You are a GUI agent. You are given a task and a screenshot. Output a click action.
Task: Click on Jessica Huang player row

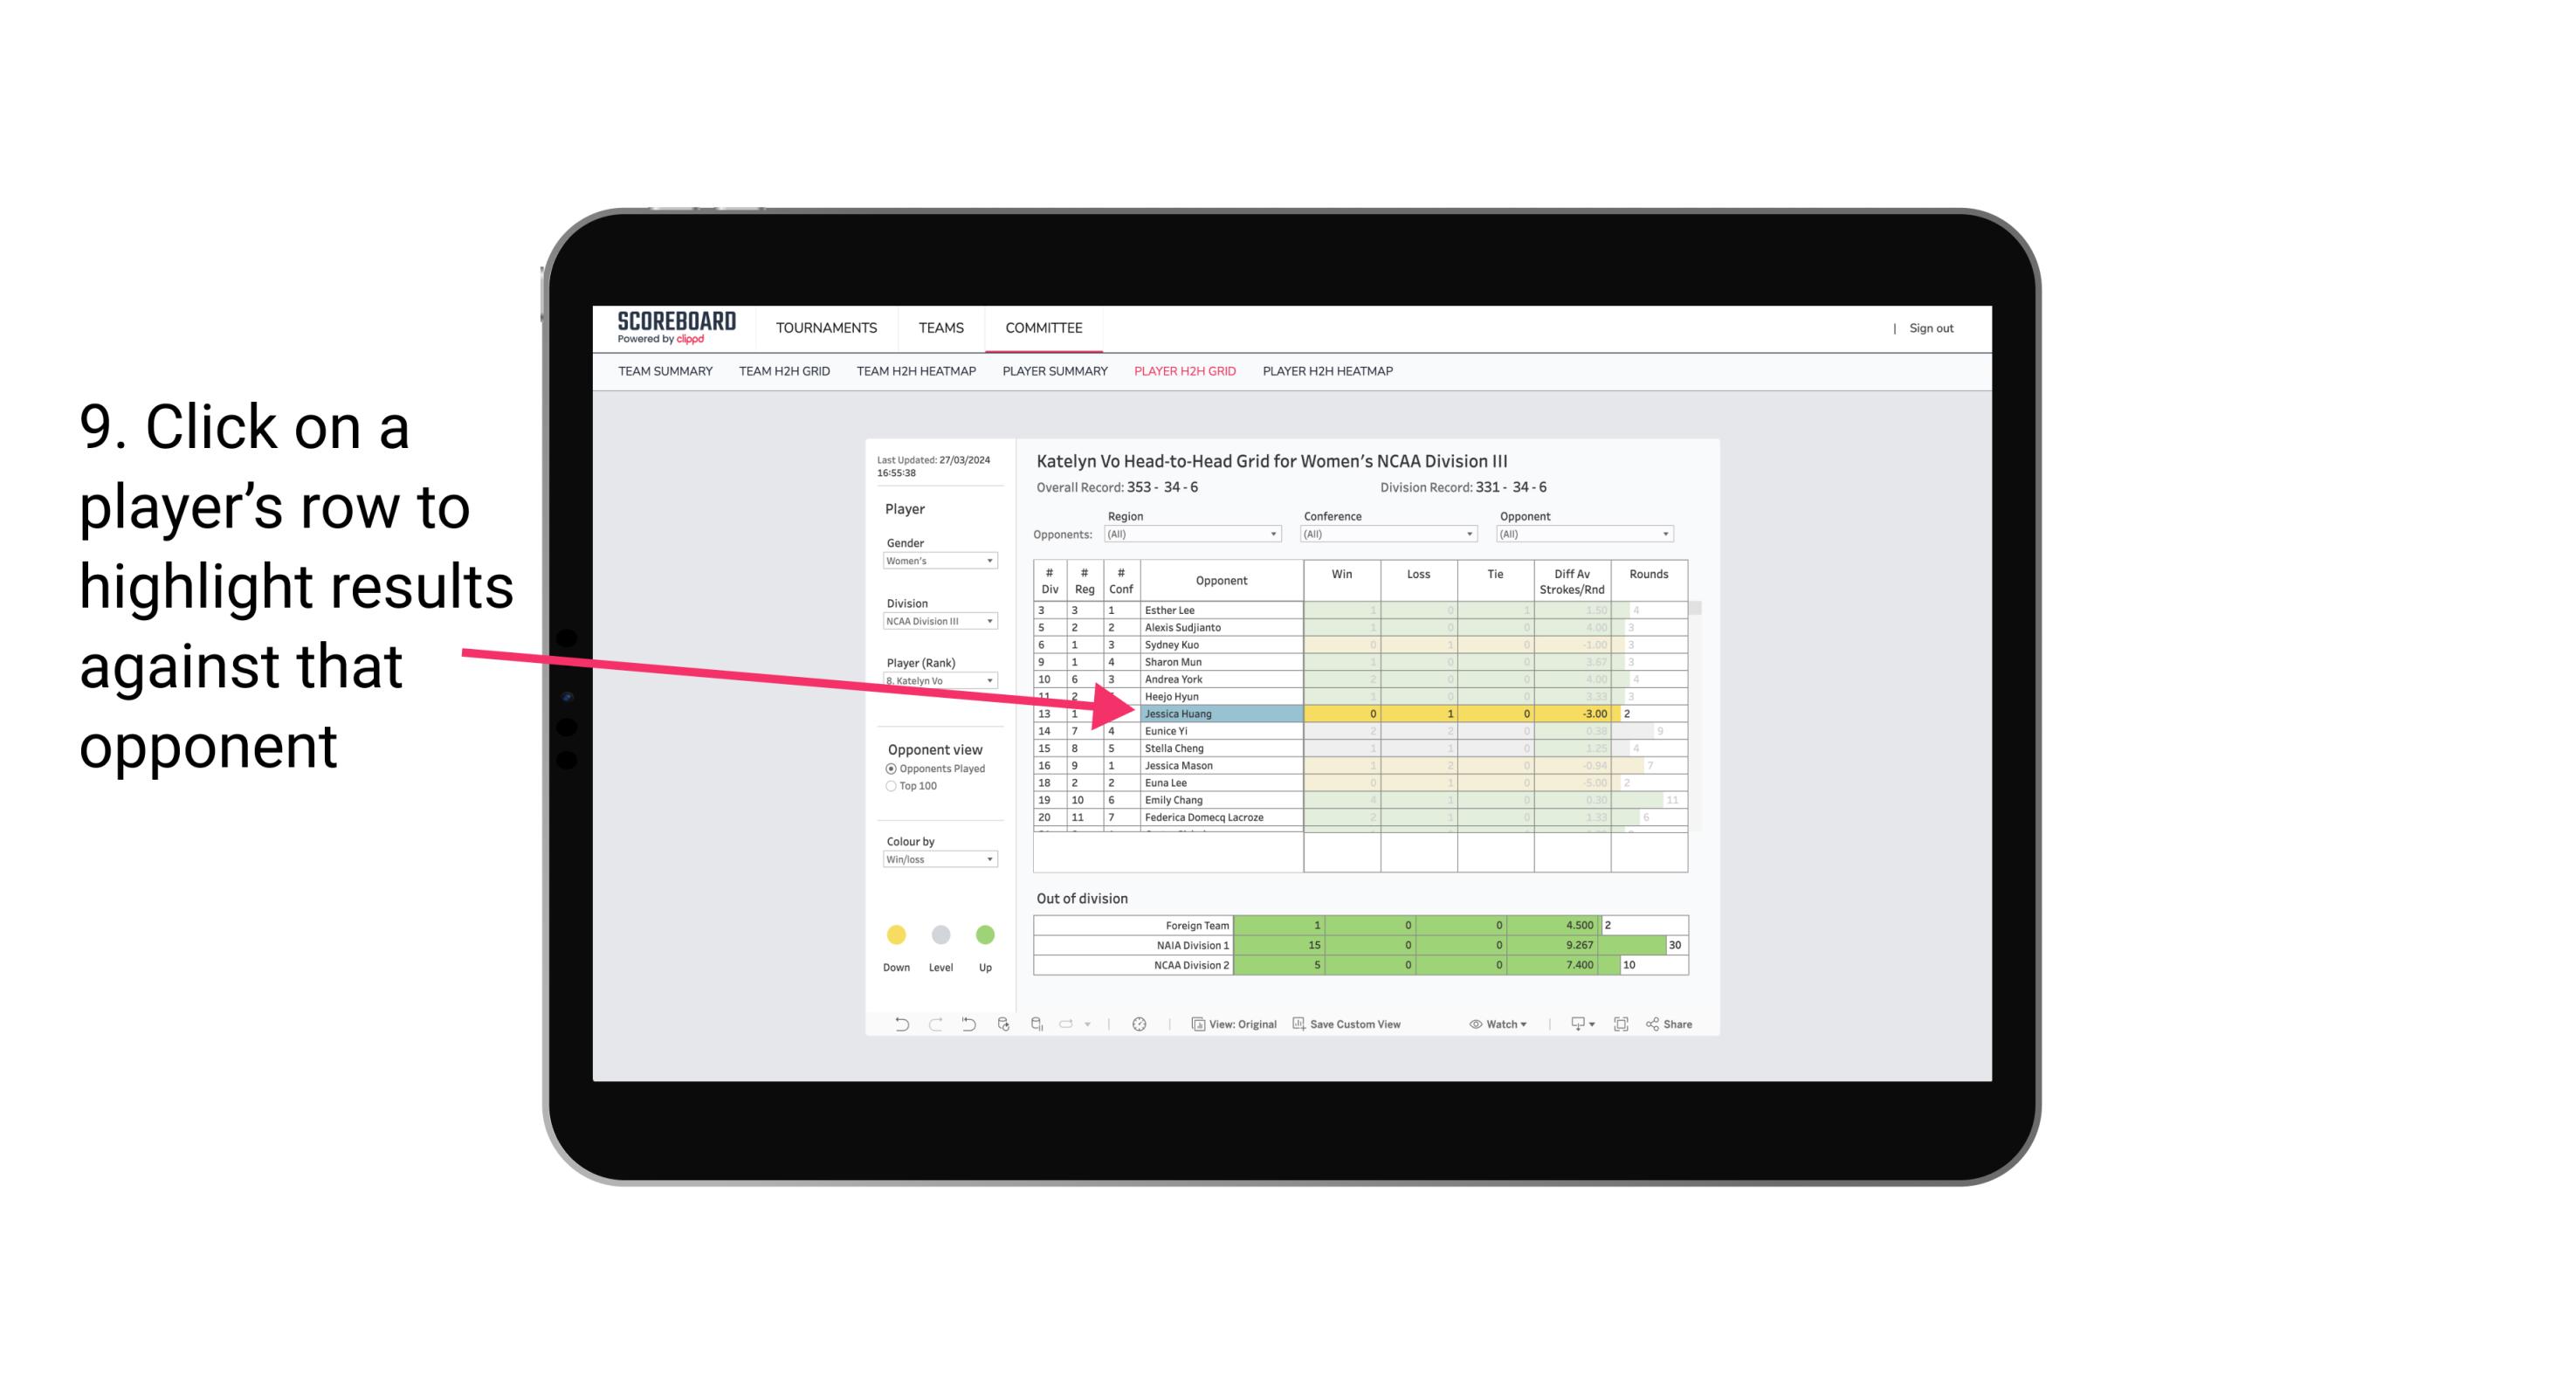(1218, 712)
